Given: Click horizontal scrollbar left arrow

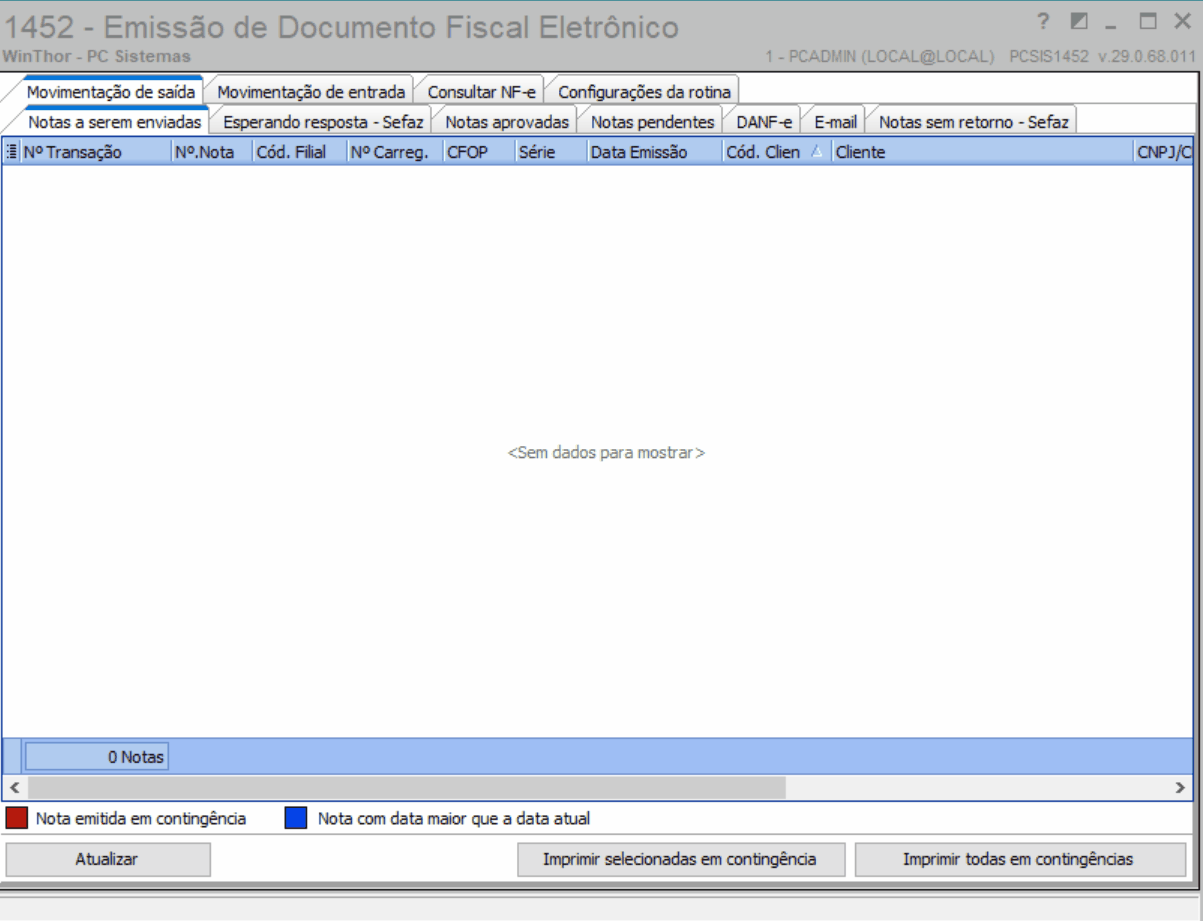Looking at the screenshot, I should pyautogui.click(x=14, y=787).
